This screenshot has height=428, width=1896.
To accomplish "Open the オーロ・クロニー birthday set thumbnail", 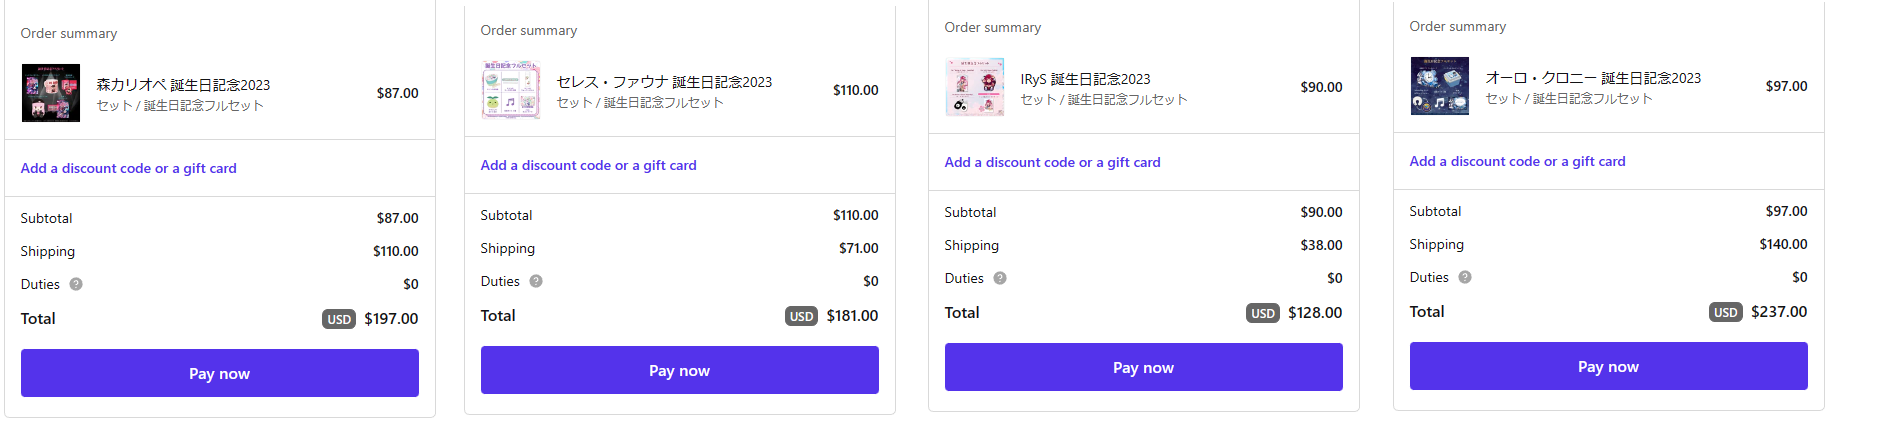I will (1440, 86).
